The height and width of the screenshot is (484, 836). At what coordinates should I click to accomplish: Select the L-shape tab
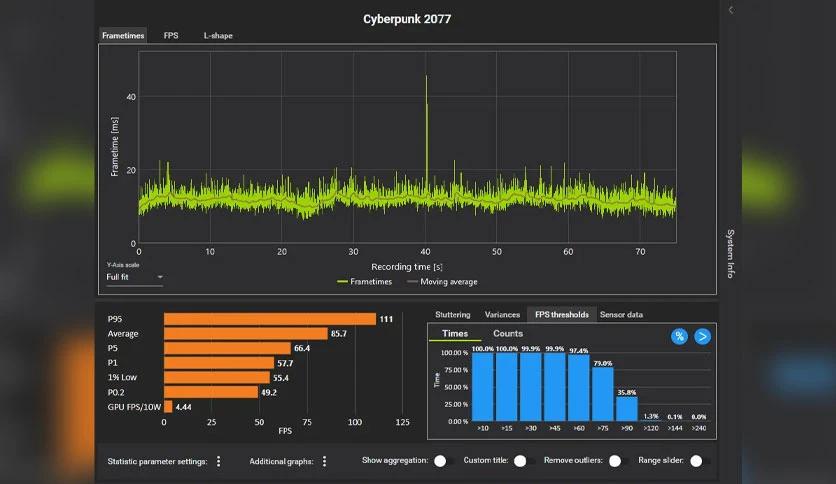click(218, 36)
